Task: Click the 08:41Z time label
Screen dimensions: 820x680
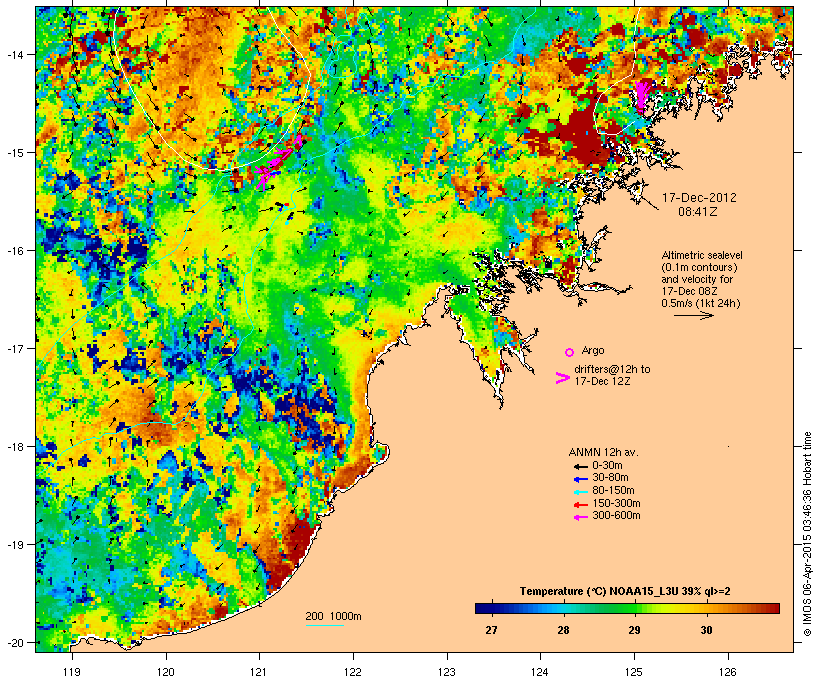Action: pos(698,212)
